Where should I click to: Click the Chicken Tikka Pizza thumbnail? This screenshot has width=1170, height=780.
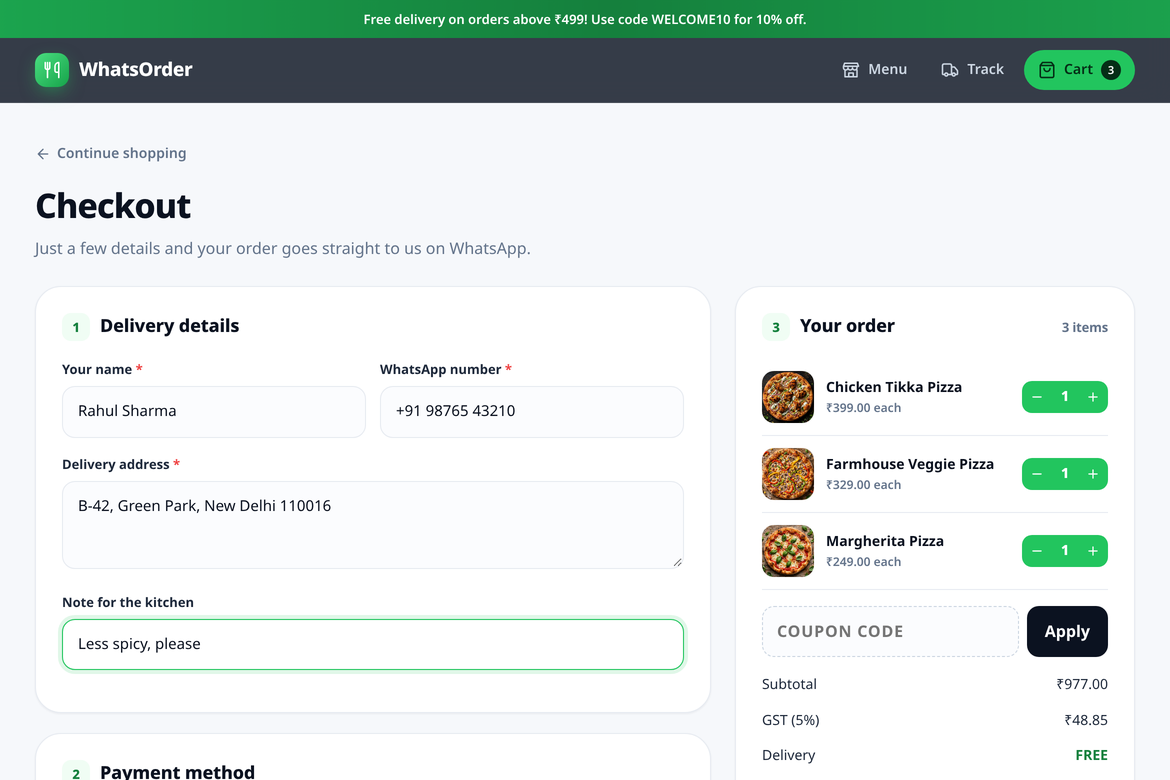pyautogui.click(x=788, y=397)
